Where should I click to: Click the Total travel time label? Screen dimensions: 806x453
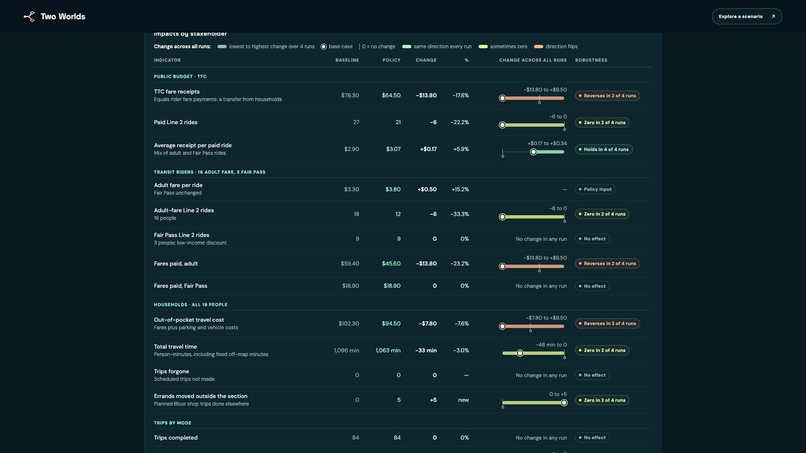[x=175, y=347]
